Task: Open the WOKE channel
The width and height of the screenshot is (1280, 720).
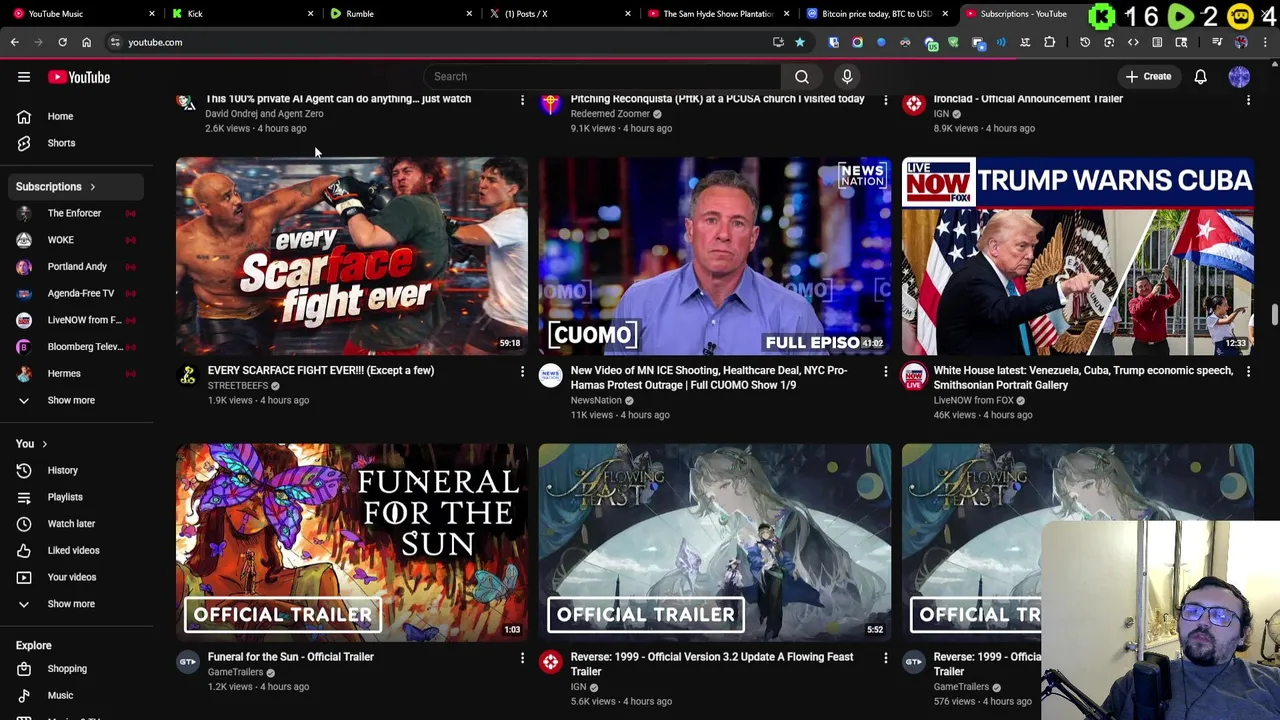Action: (x=75, y=240)
